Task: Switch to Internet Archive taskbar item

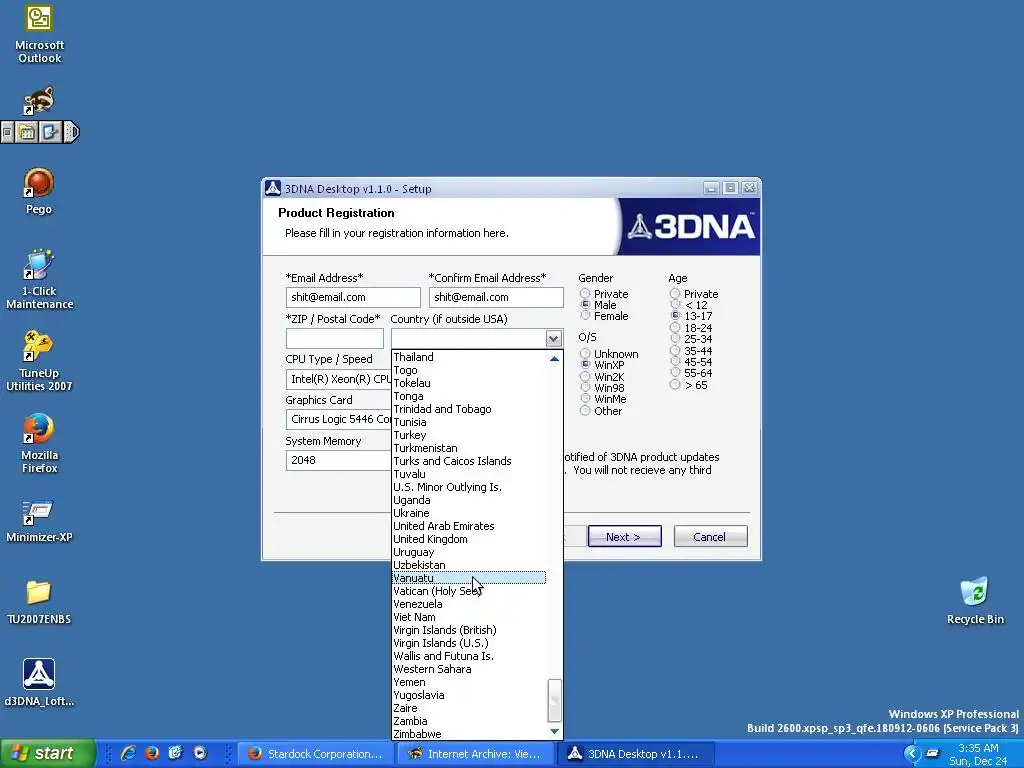Action: [475, 754]
